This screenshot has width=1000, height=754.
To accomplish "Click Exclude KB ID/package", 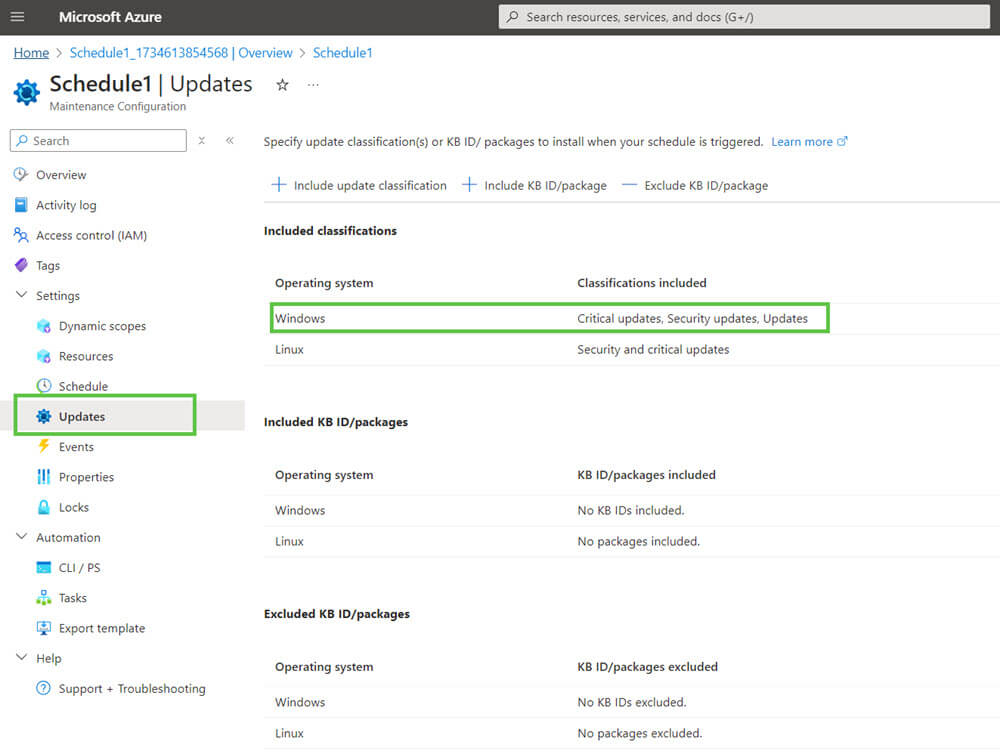I will coord(695,185).
